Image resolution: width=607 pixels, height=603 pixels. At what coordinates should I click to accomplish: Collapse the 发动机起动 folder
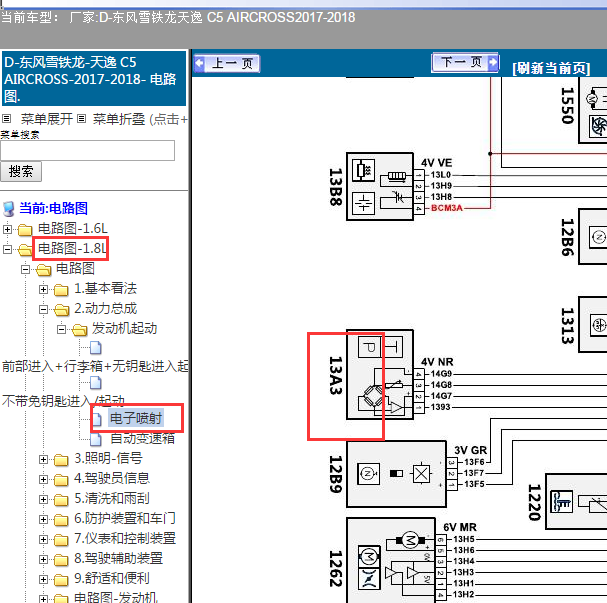[x=61, y=329]
